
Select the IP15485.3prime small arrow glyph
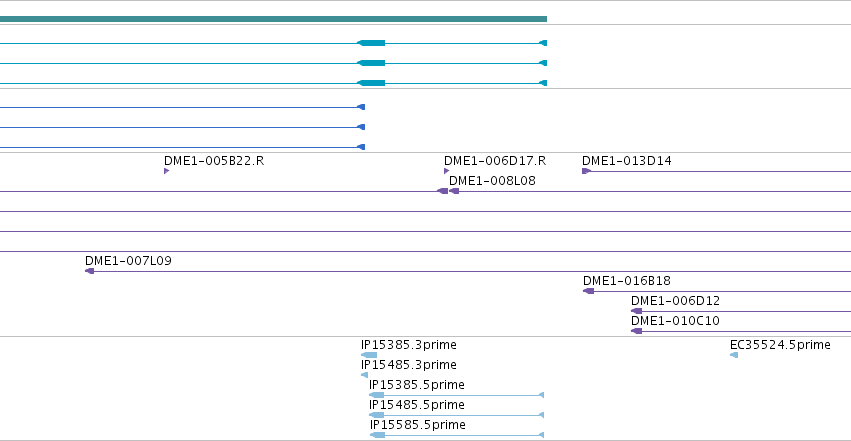365,375
